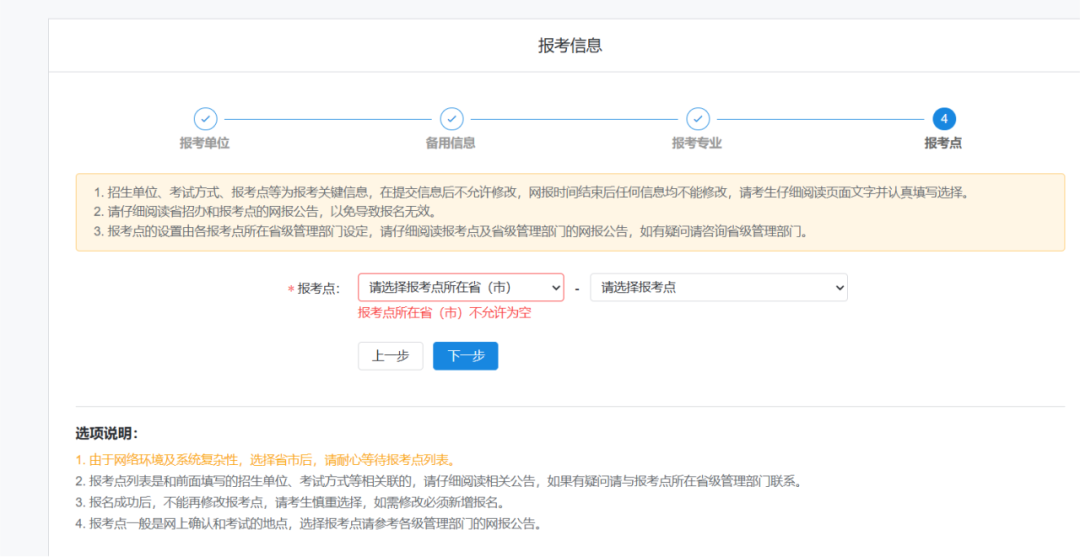Screen dimensions: 1080x557
Task: Click the checkmark icon above 备用信息
Action: click(x=451, y=119)
